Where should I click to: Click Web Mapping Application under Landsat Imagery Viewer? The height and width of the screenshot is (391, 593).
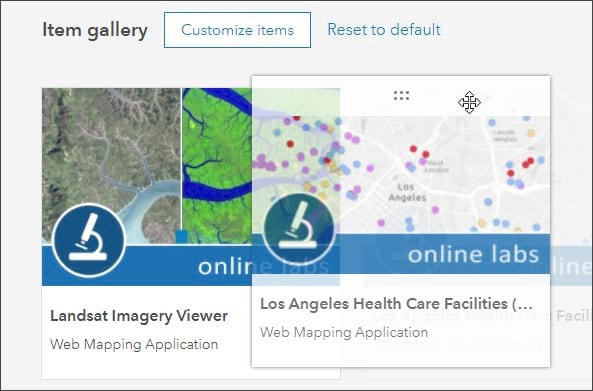pyautogui.click(x=134, y=344)
